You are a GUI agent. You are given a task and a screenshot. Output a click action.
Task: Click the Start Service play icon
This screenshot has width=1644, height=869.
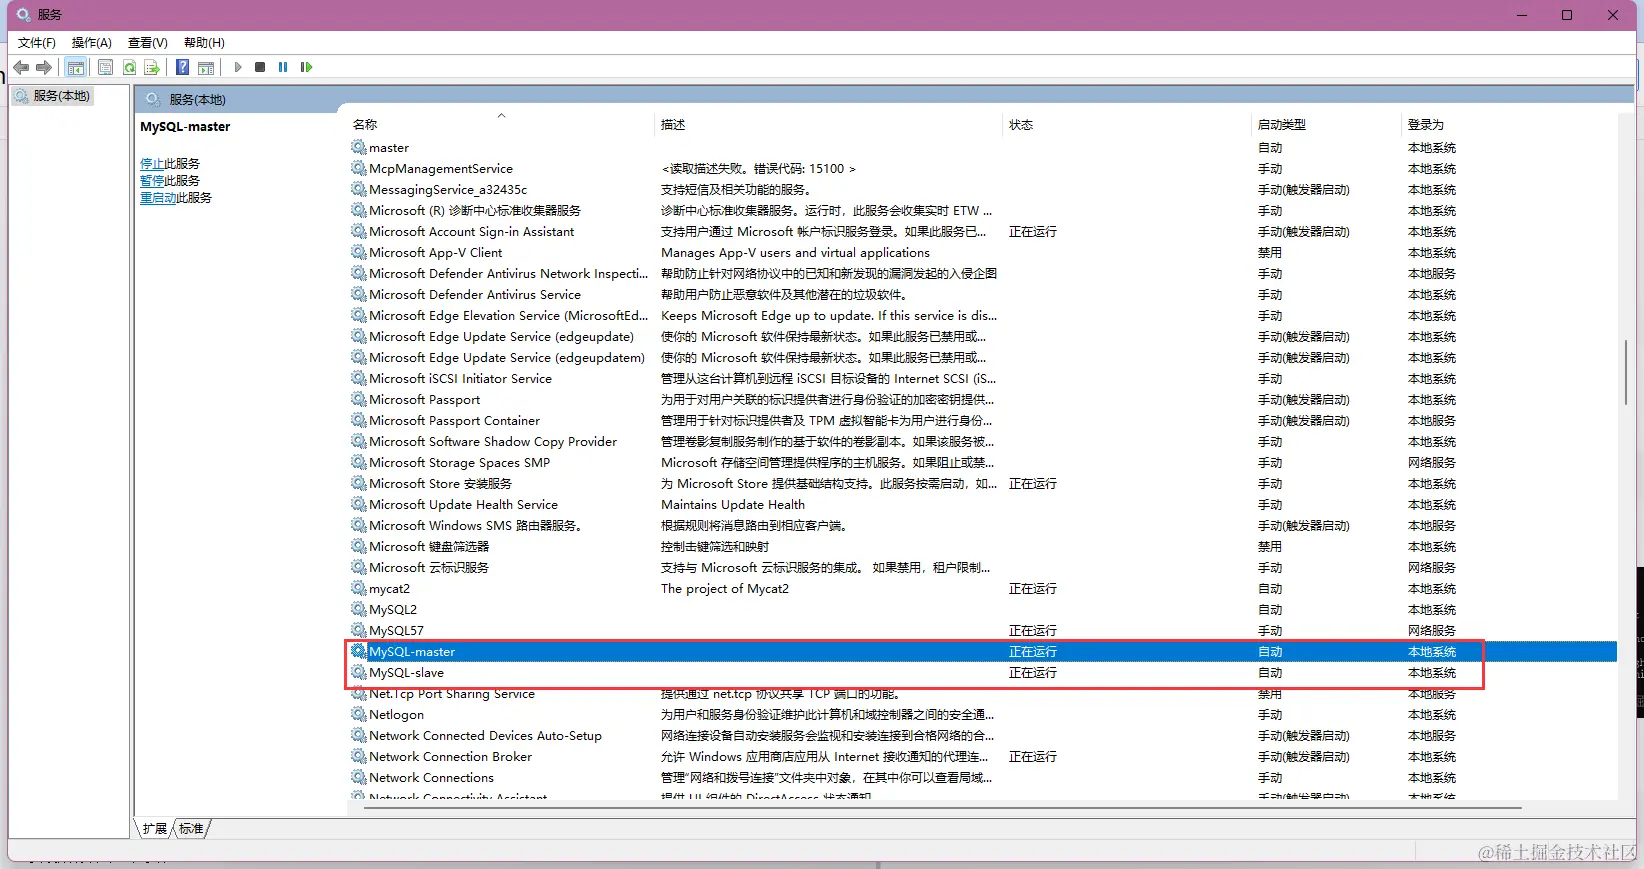tap(238, 67)
